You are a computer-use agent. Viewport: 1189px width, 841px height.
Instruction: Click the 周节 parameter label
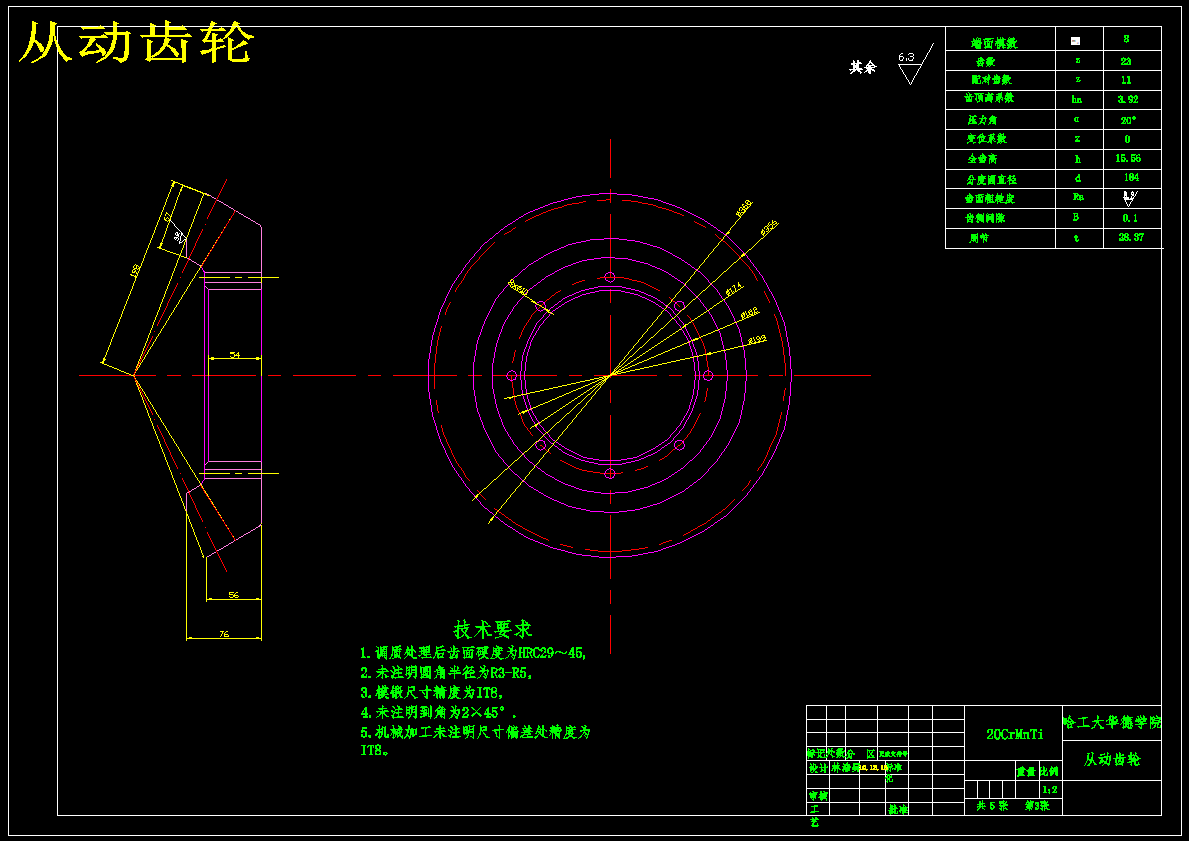(x=979, y=237)
